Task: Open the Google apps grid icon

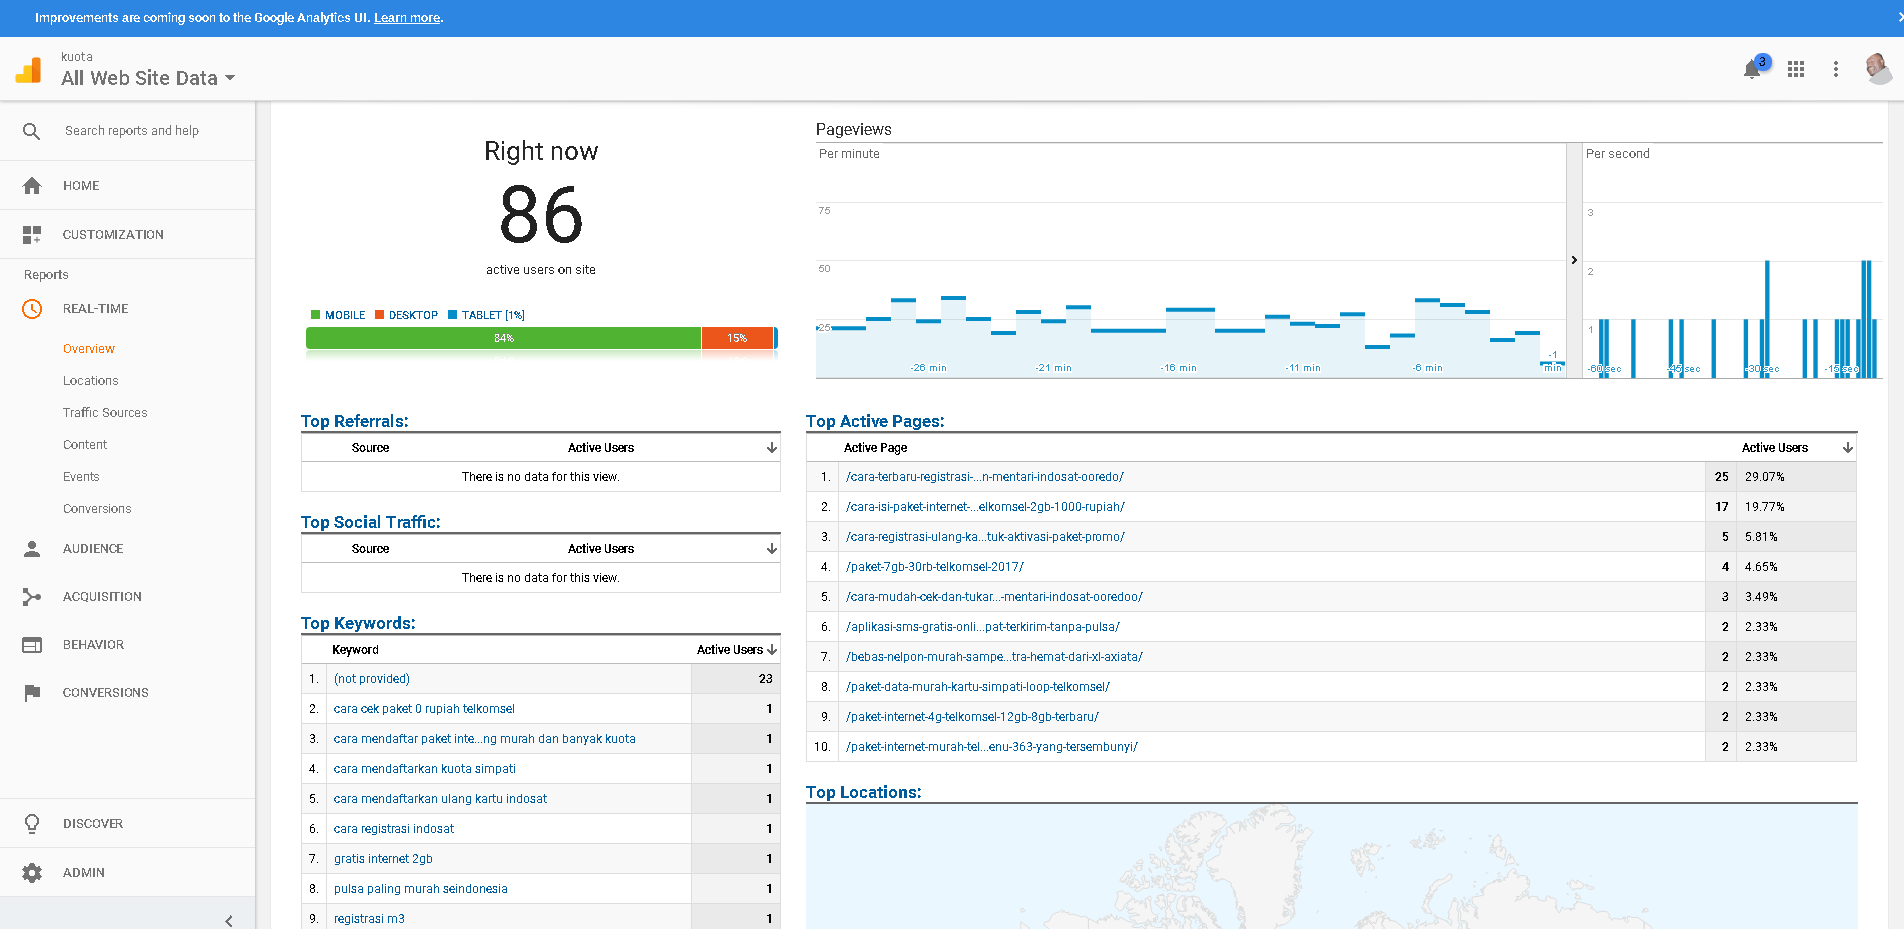Action: click(1796, 69)
